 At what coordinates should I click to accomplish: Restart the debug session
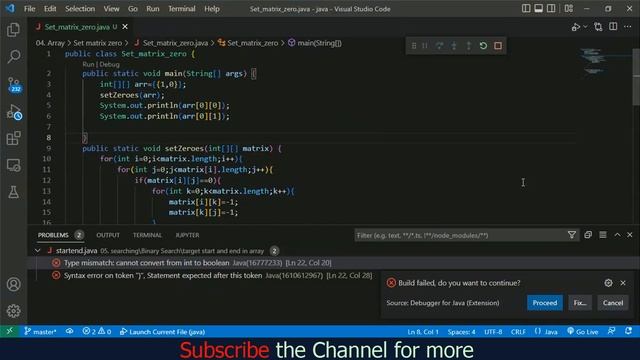point(483,46)
